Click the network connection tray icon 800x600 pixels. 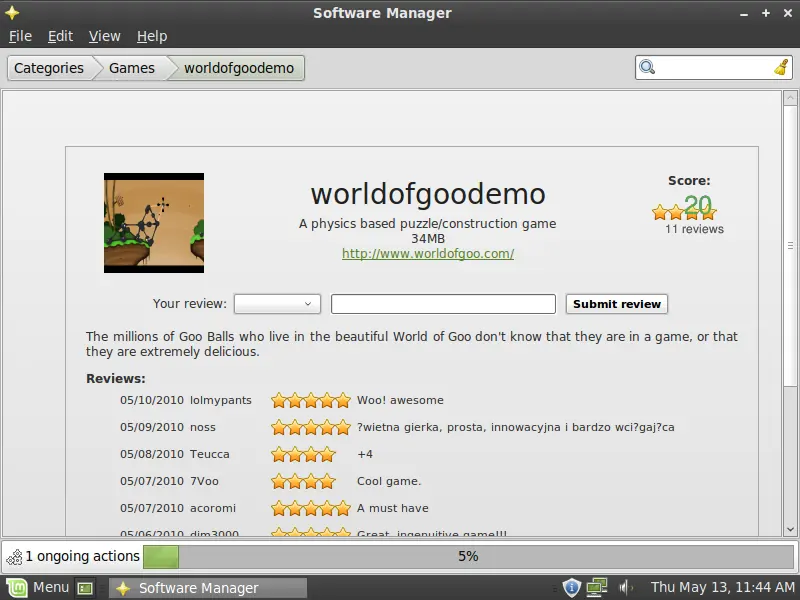597,587
